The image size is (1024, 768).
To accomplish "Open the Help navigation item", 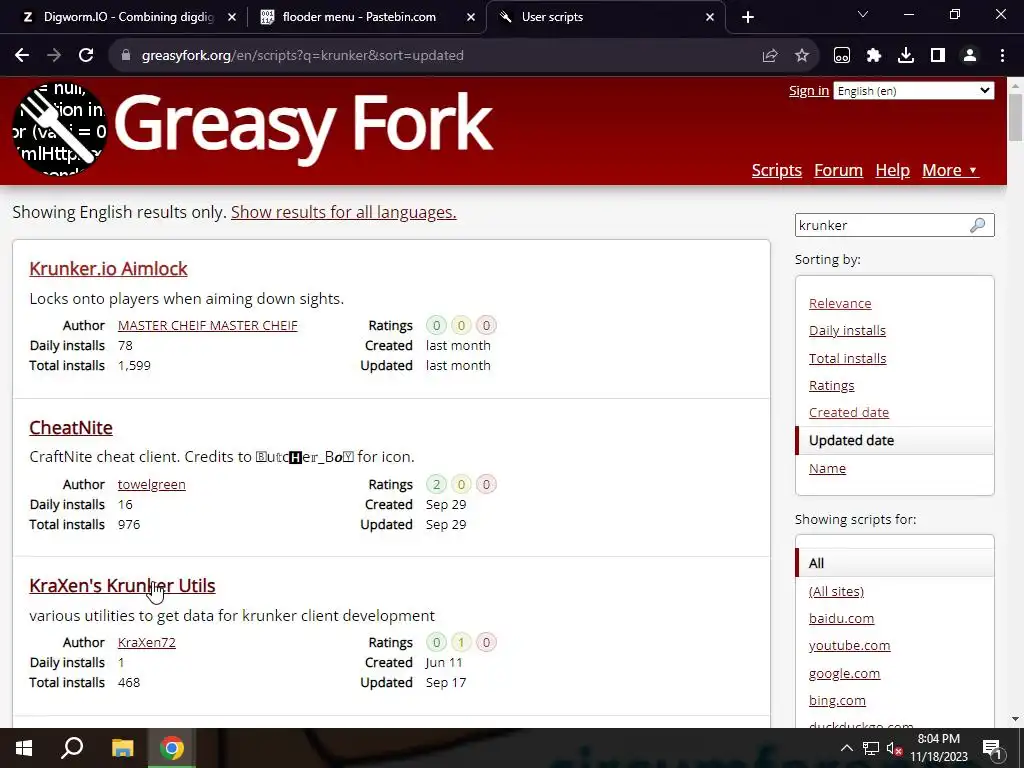I will pyautogui.click(x=892, y=170).
